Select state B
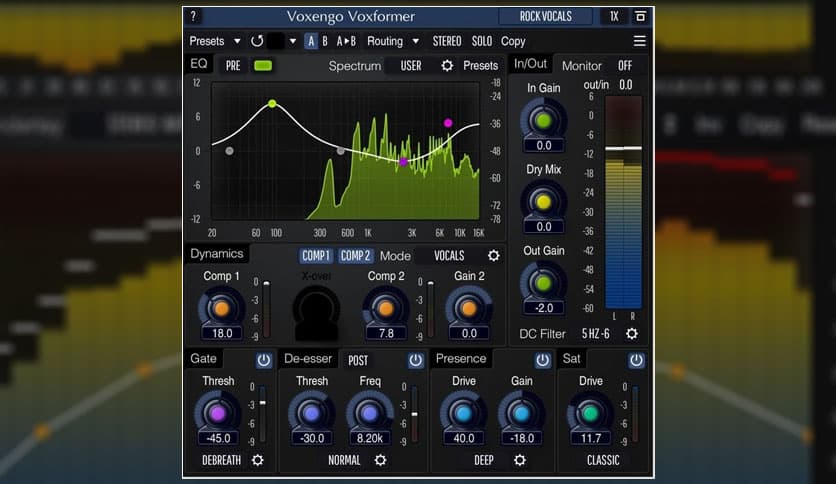 pyautogui.click(x=325, y=41)
